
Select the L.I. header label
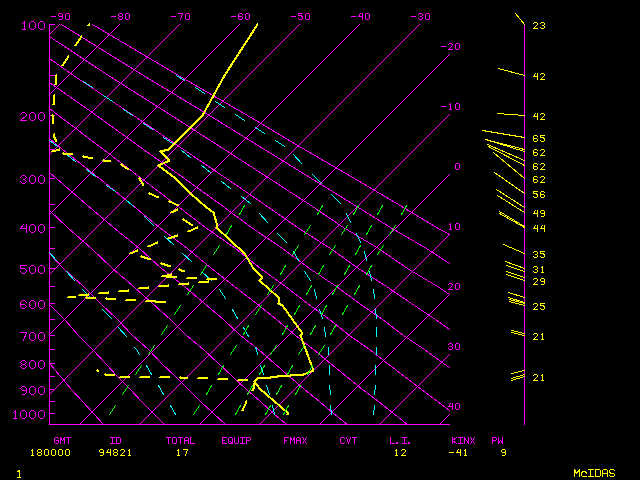coord(400,440)
